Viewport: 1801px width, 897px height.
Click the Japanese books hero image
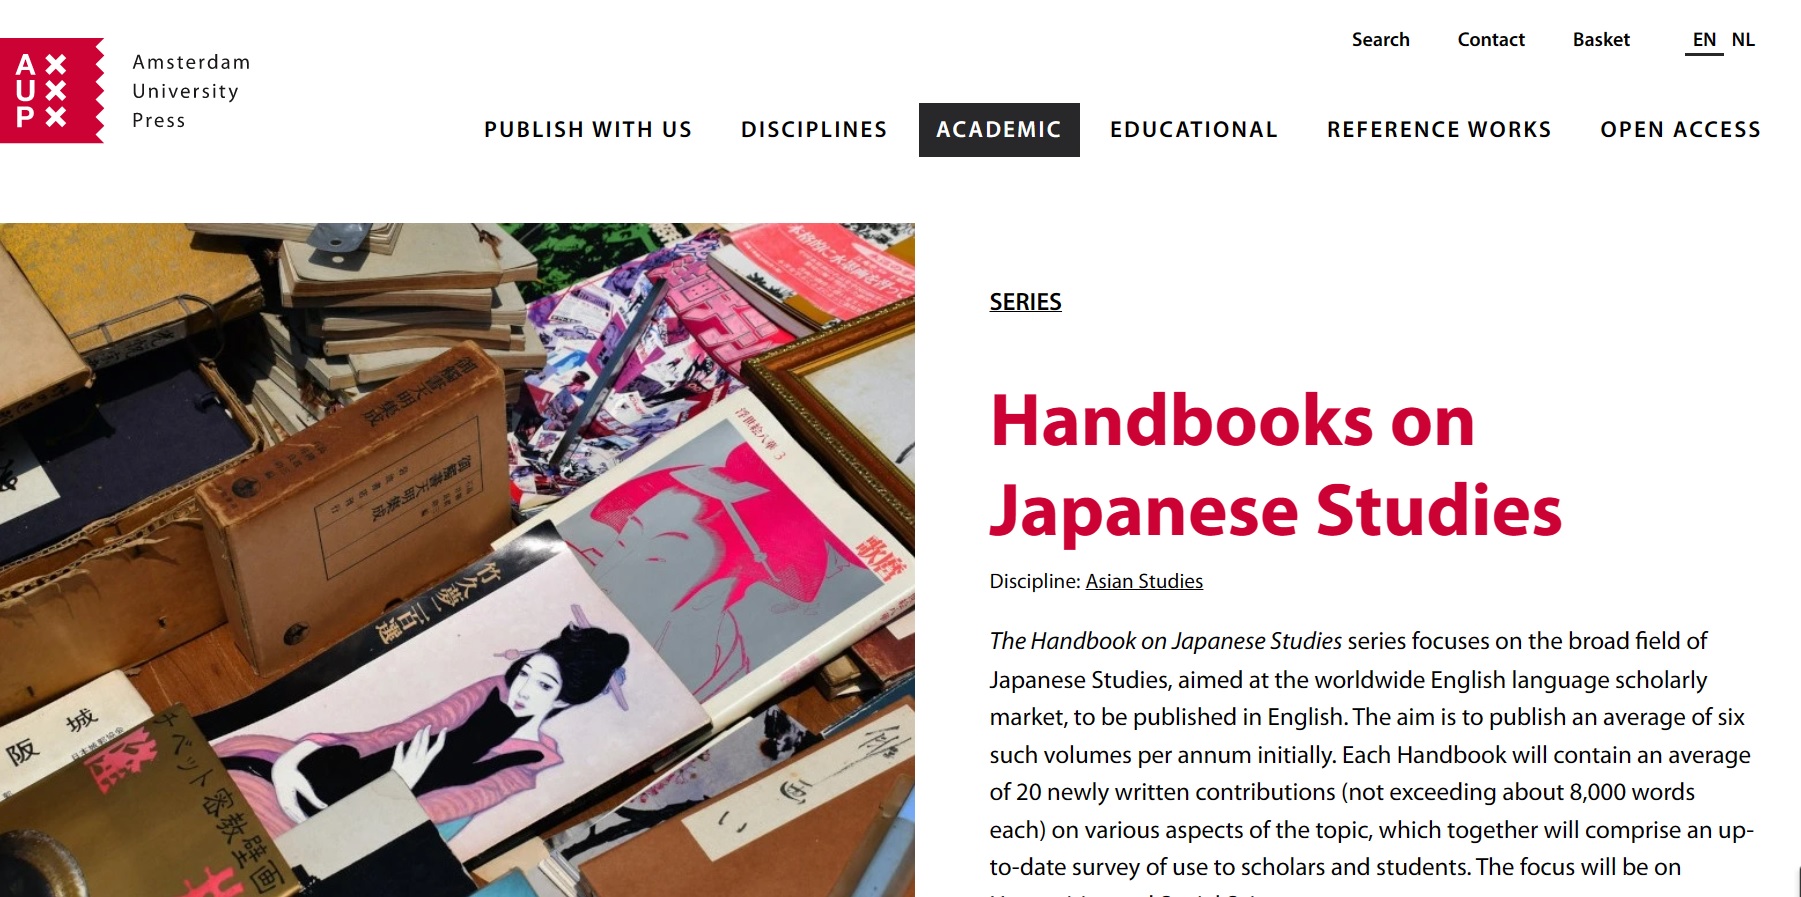click(457, 560)
